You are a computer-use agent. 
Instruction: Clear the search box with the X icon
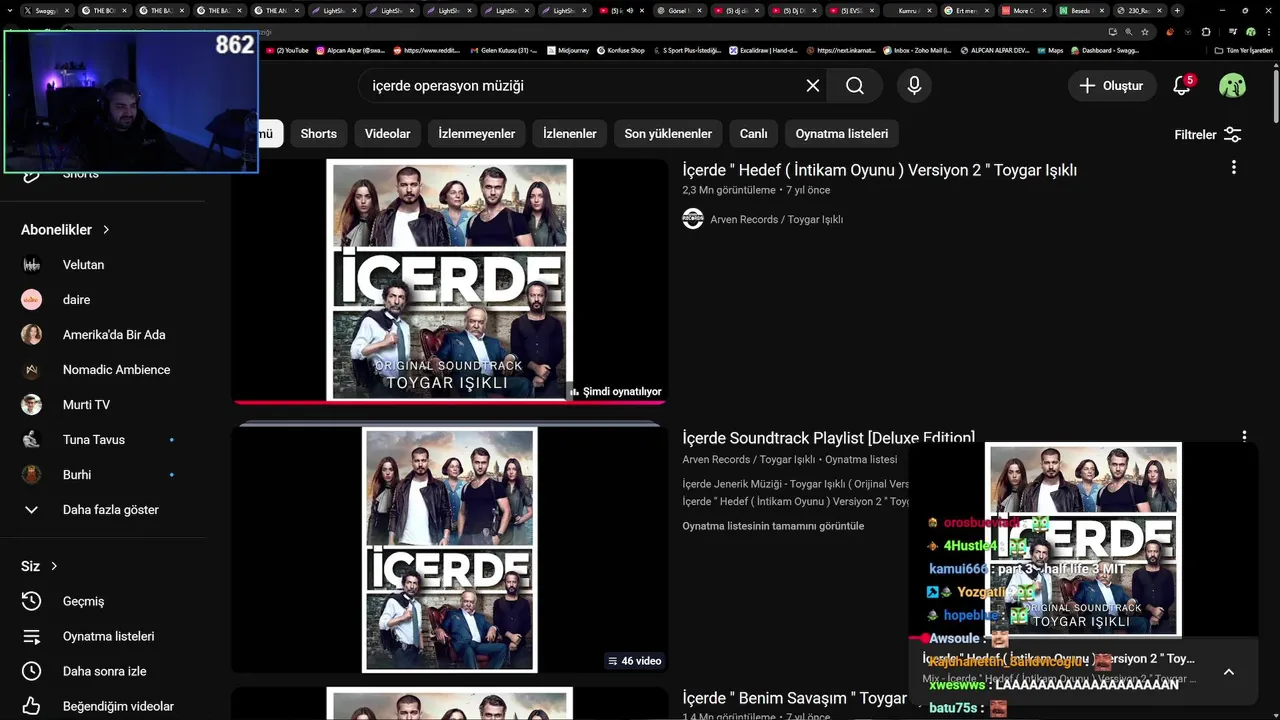tap(813, 86)
